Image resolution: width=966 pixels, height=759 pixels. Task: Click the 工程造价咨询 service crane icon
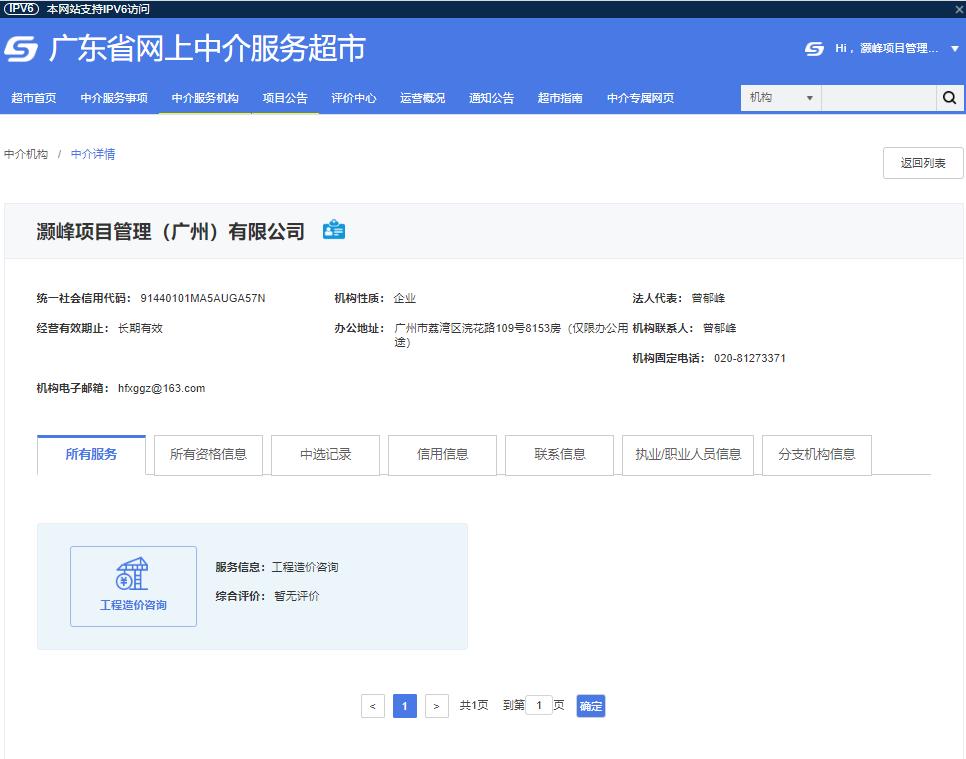(133, 575)
